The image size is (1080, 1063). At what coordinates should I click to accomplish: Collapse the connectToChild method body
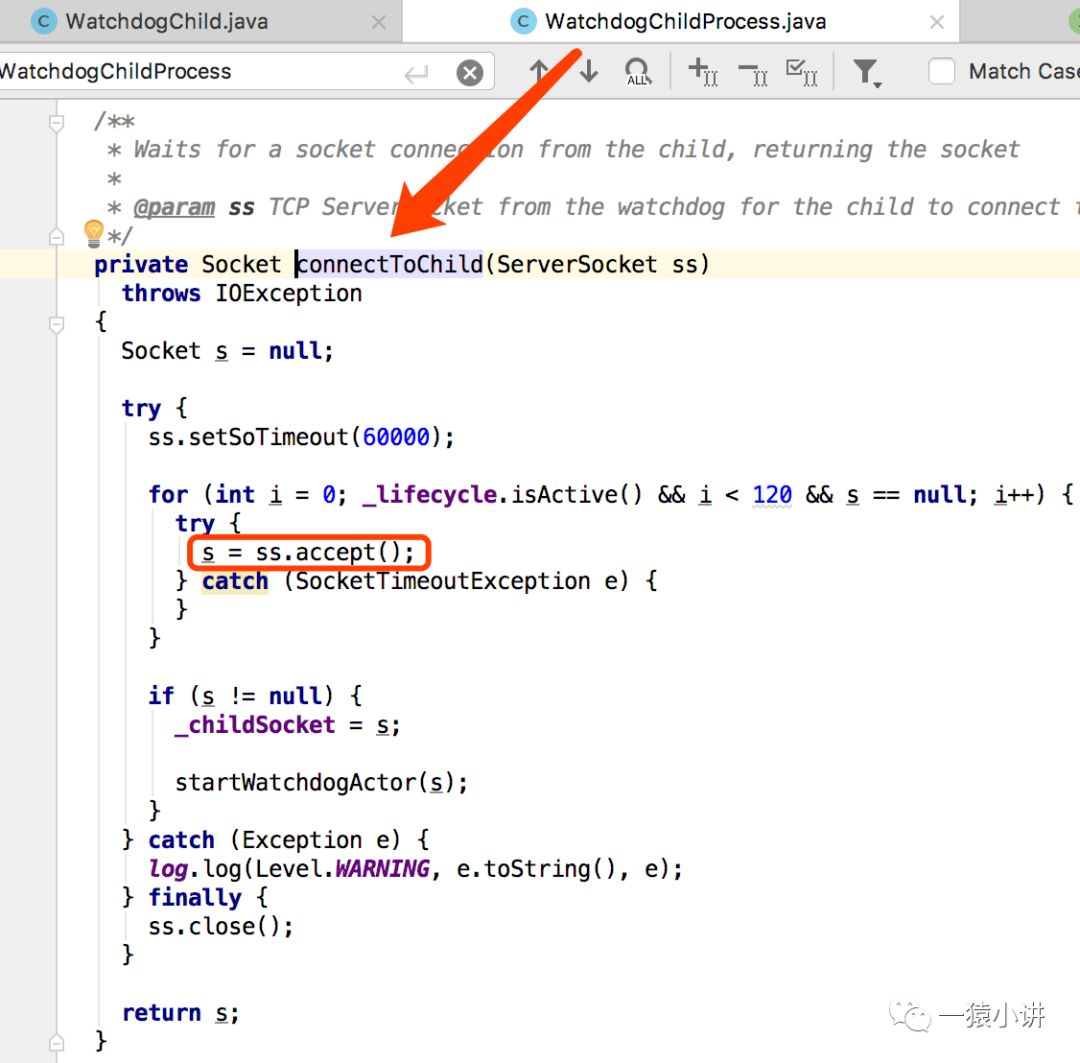point(56,324)
